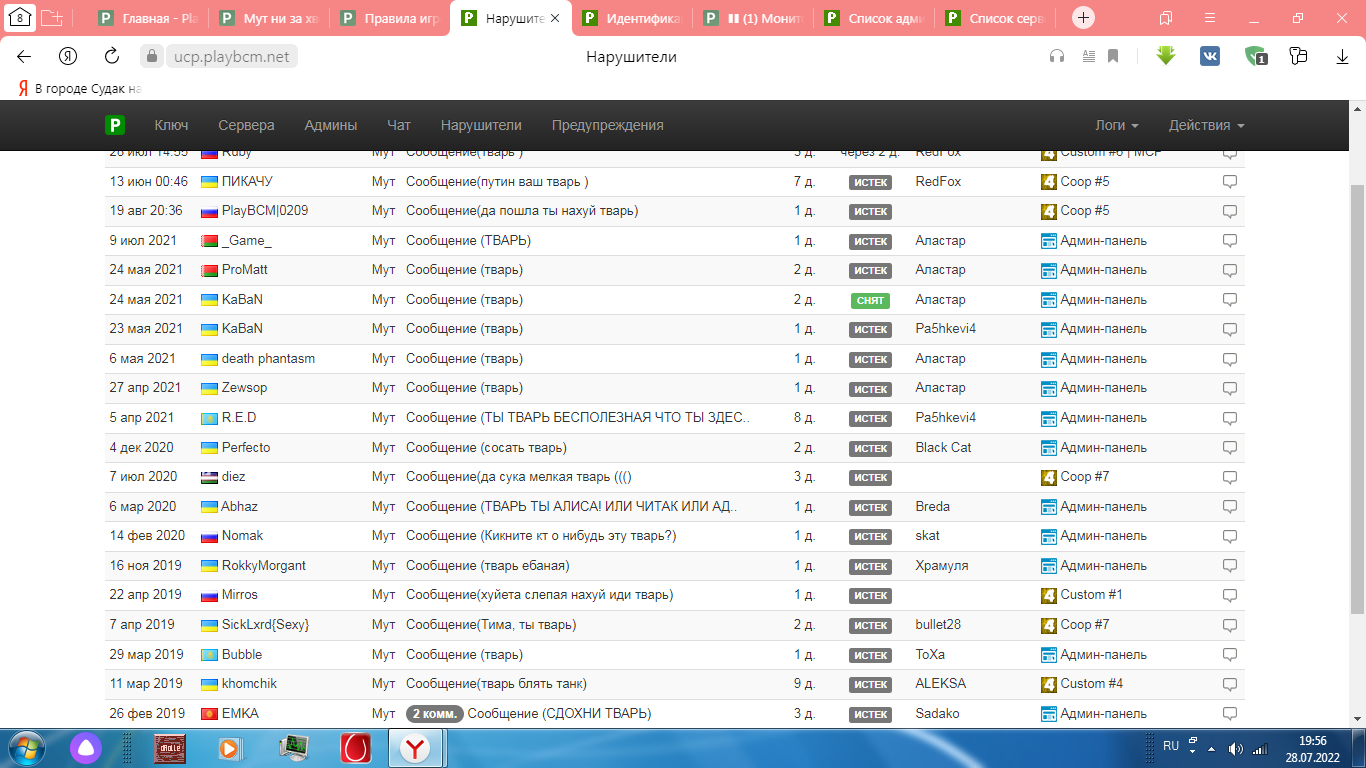
Task: Open the Сервера navbar item
Action: pyautogui.click(x=246, y=125)
